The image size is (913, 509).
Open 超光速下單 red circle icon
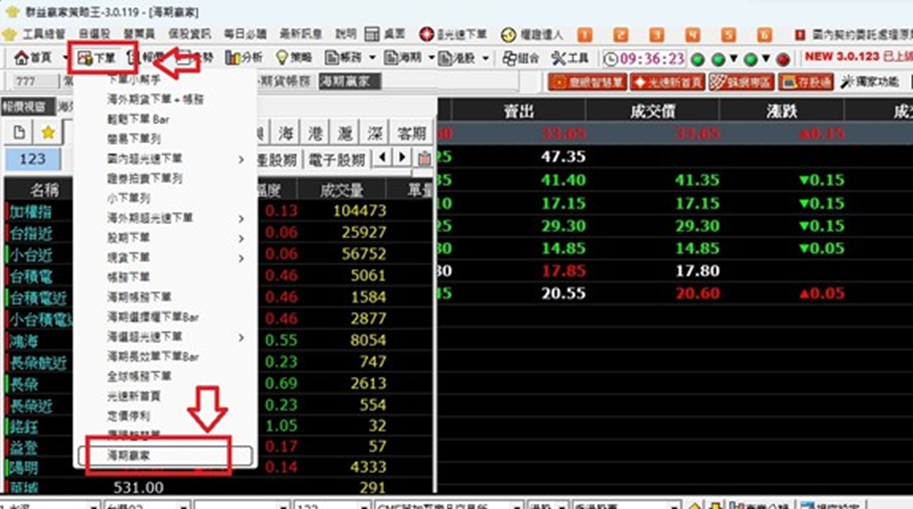pos(426,34)
